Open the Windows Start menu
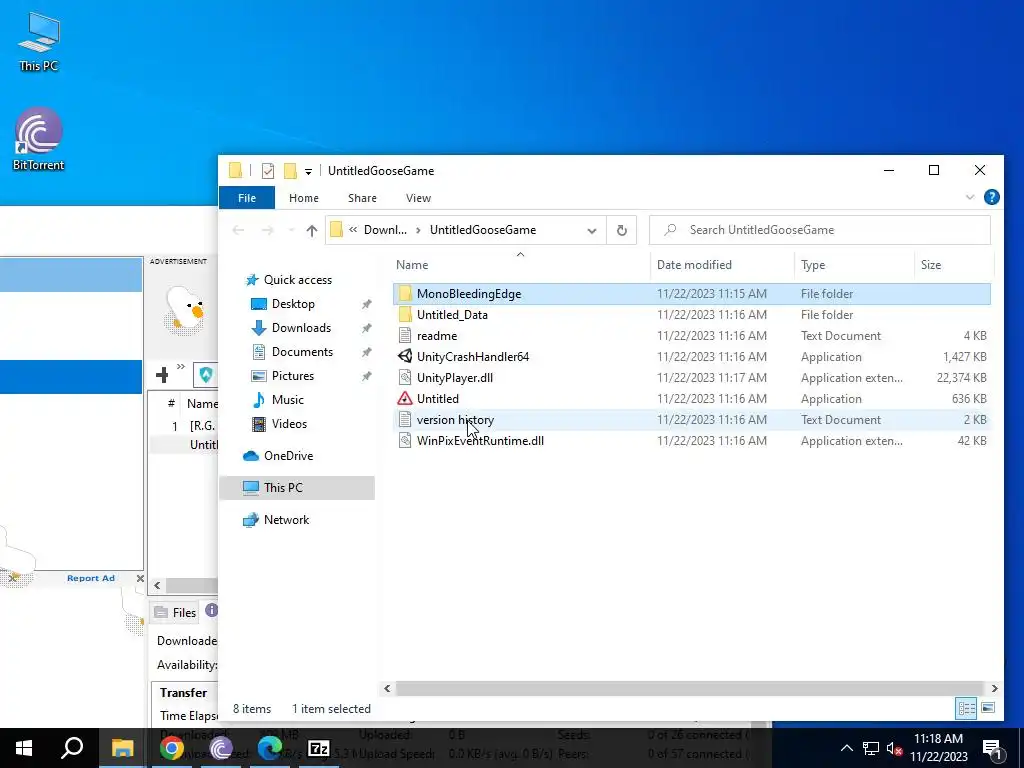The height and width of the screenshot is (768, 1024). point(24,748)
